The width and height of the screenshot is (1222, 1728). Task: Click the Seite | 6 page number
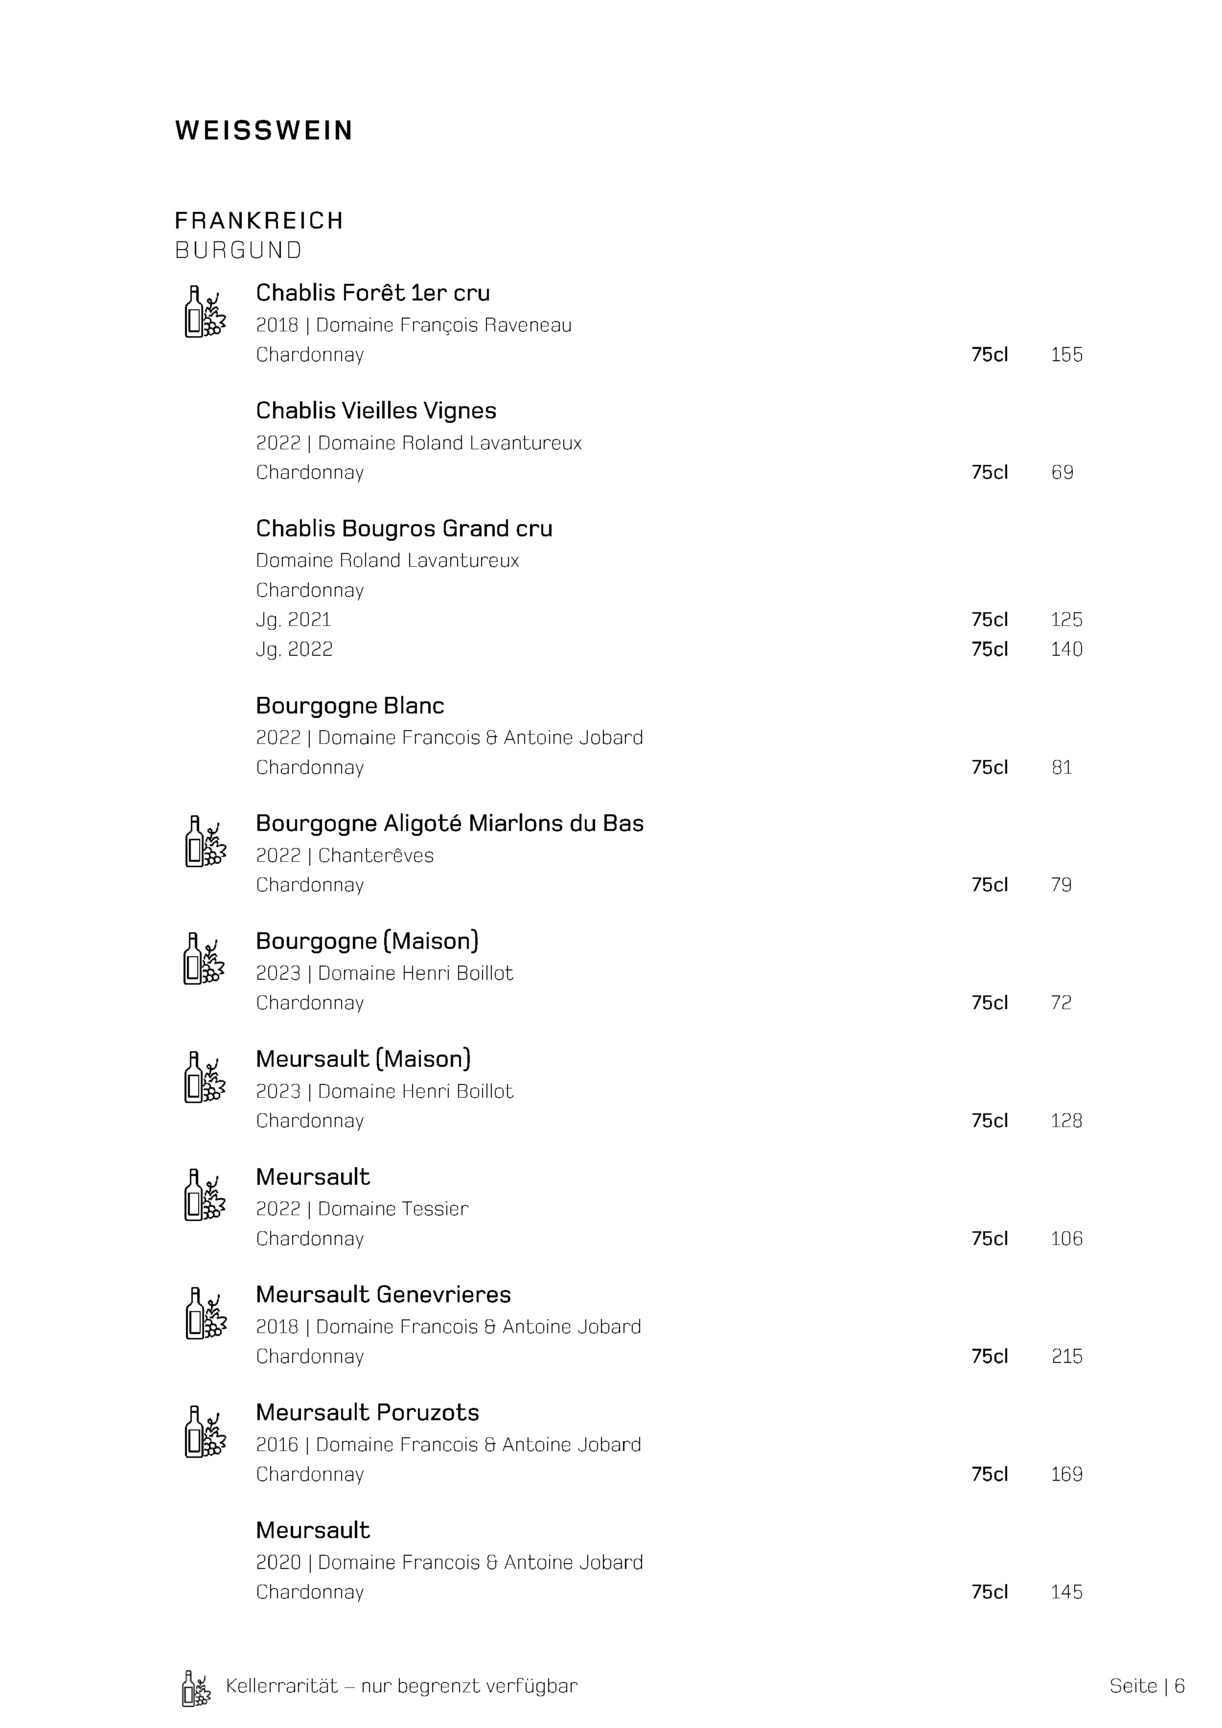point(1146,1686)
